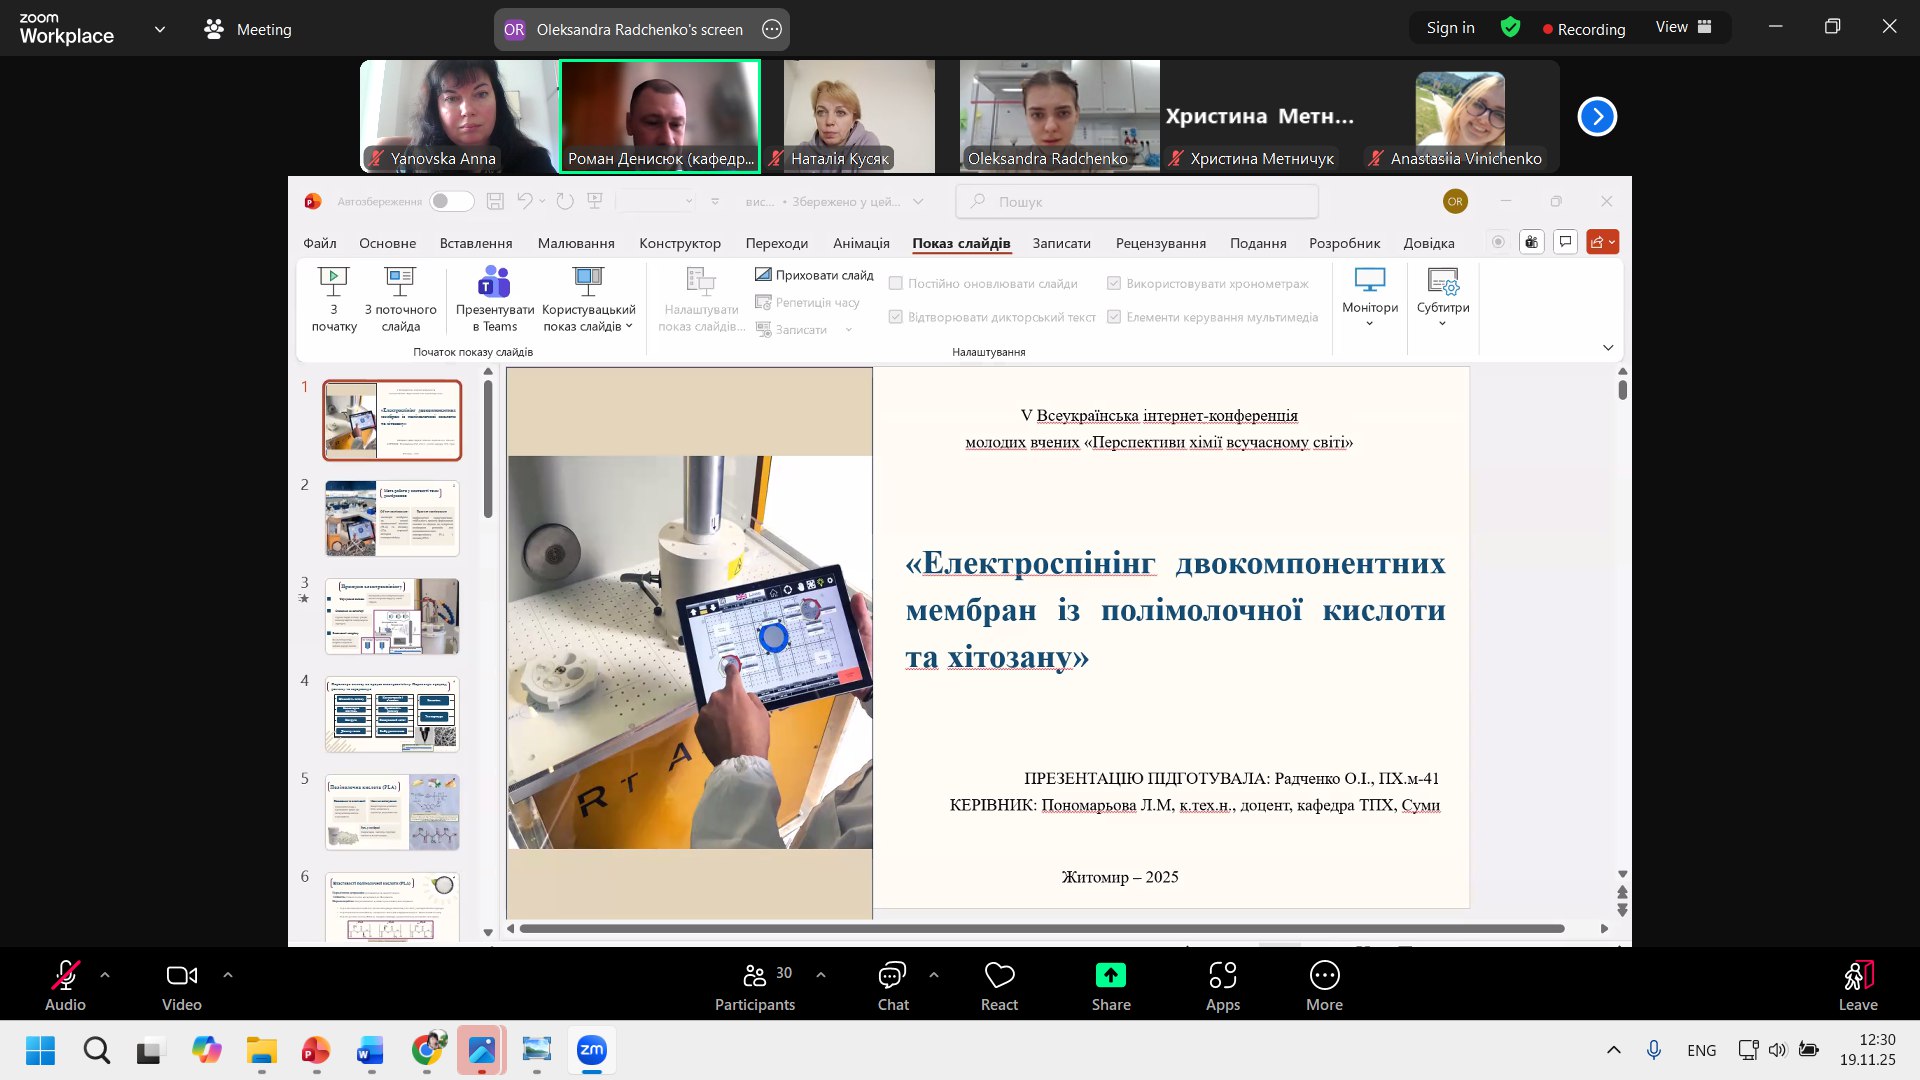
Task: Expand the Субтитри dropdown
Action: pos(1442,323)
